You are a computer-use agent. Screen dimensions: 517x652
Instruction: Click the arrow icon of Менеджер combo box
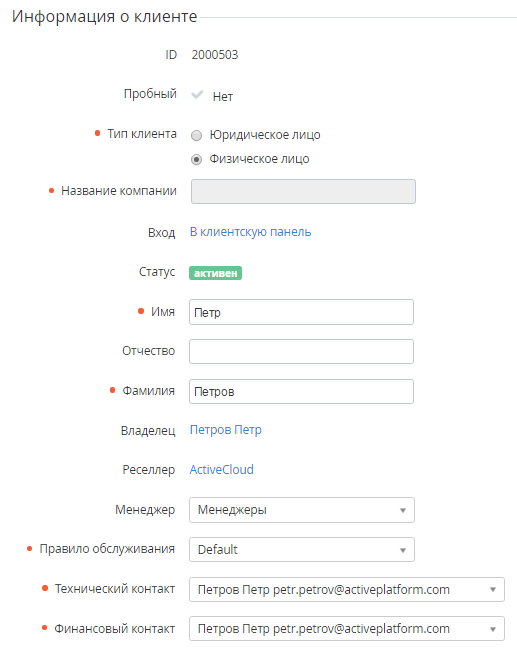(403, 510)
